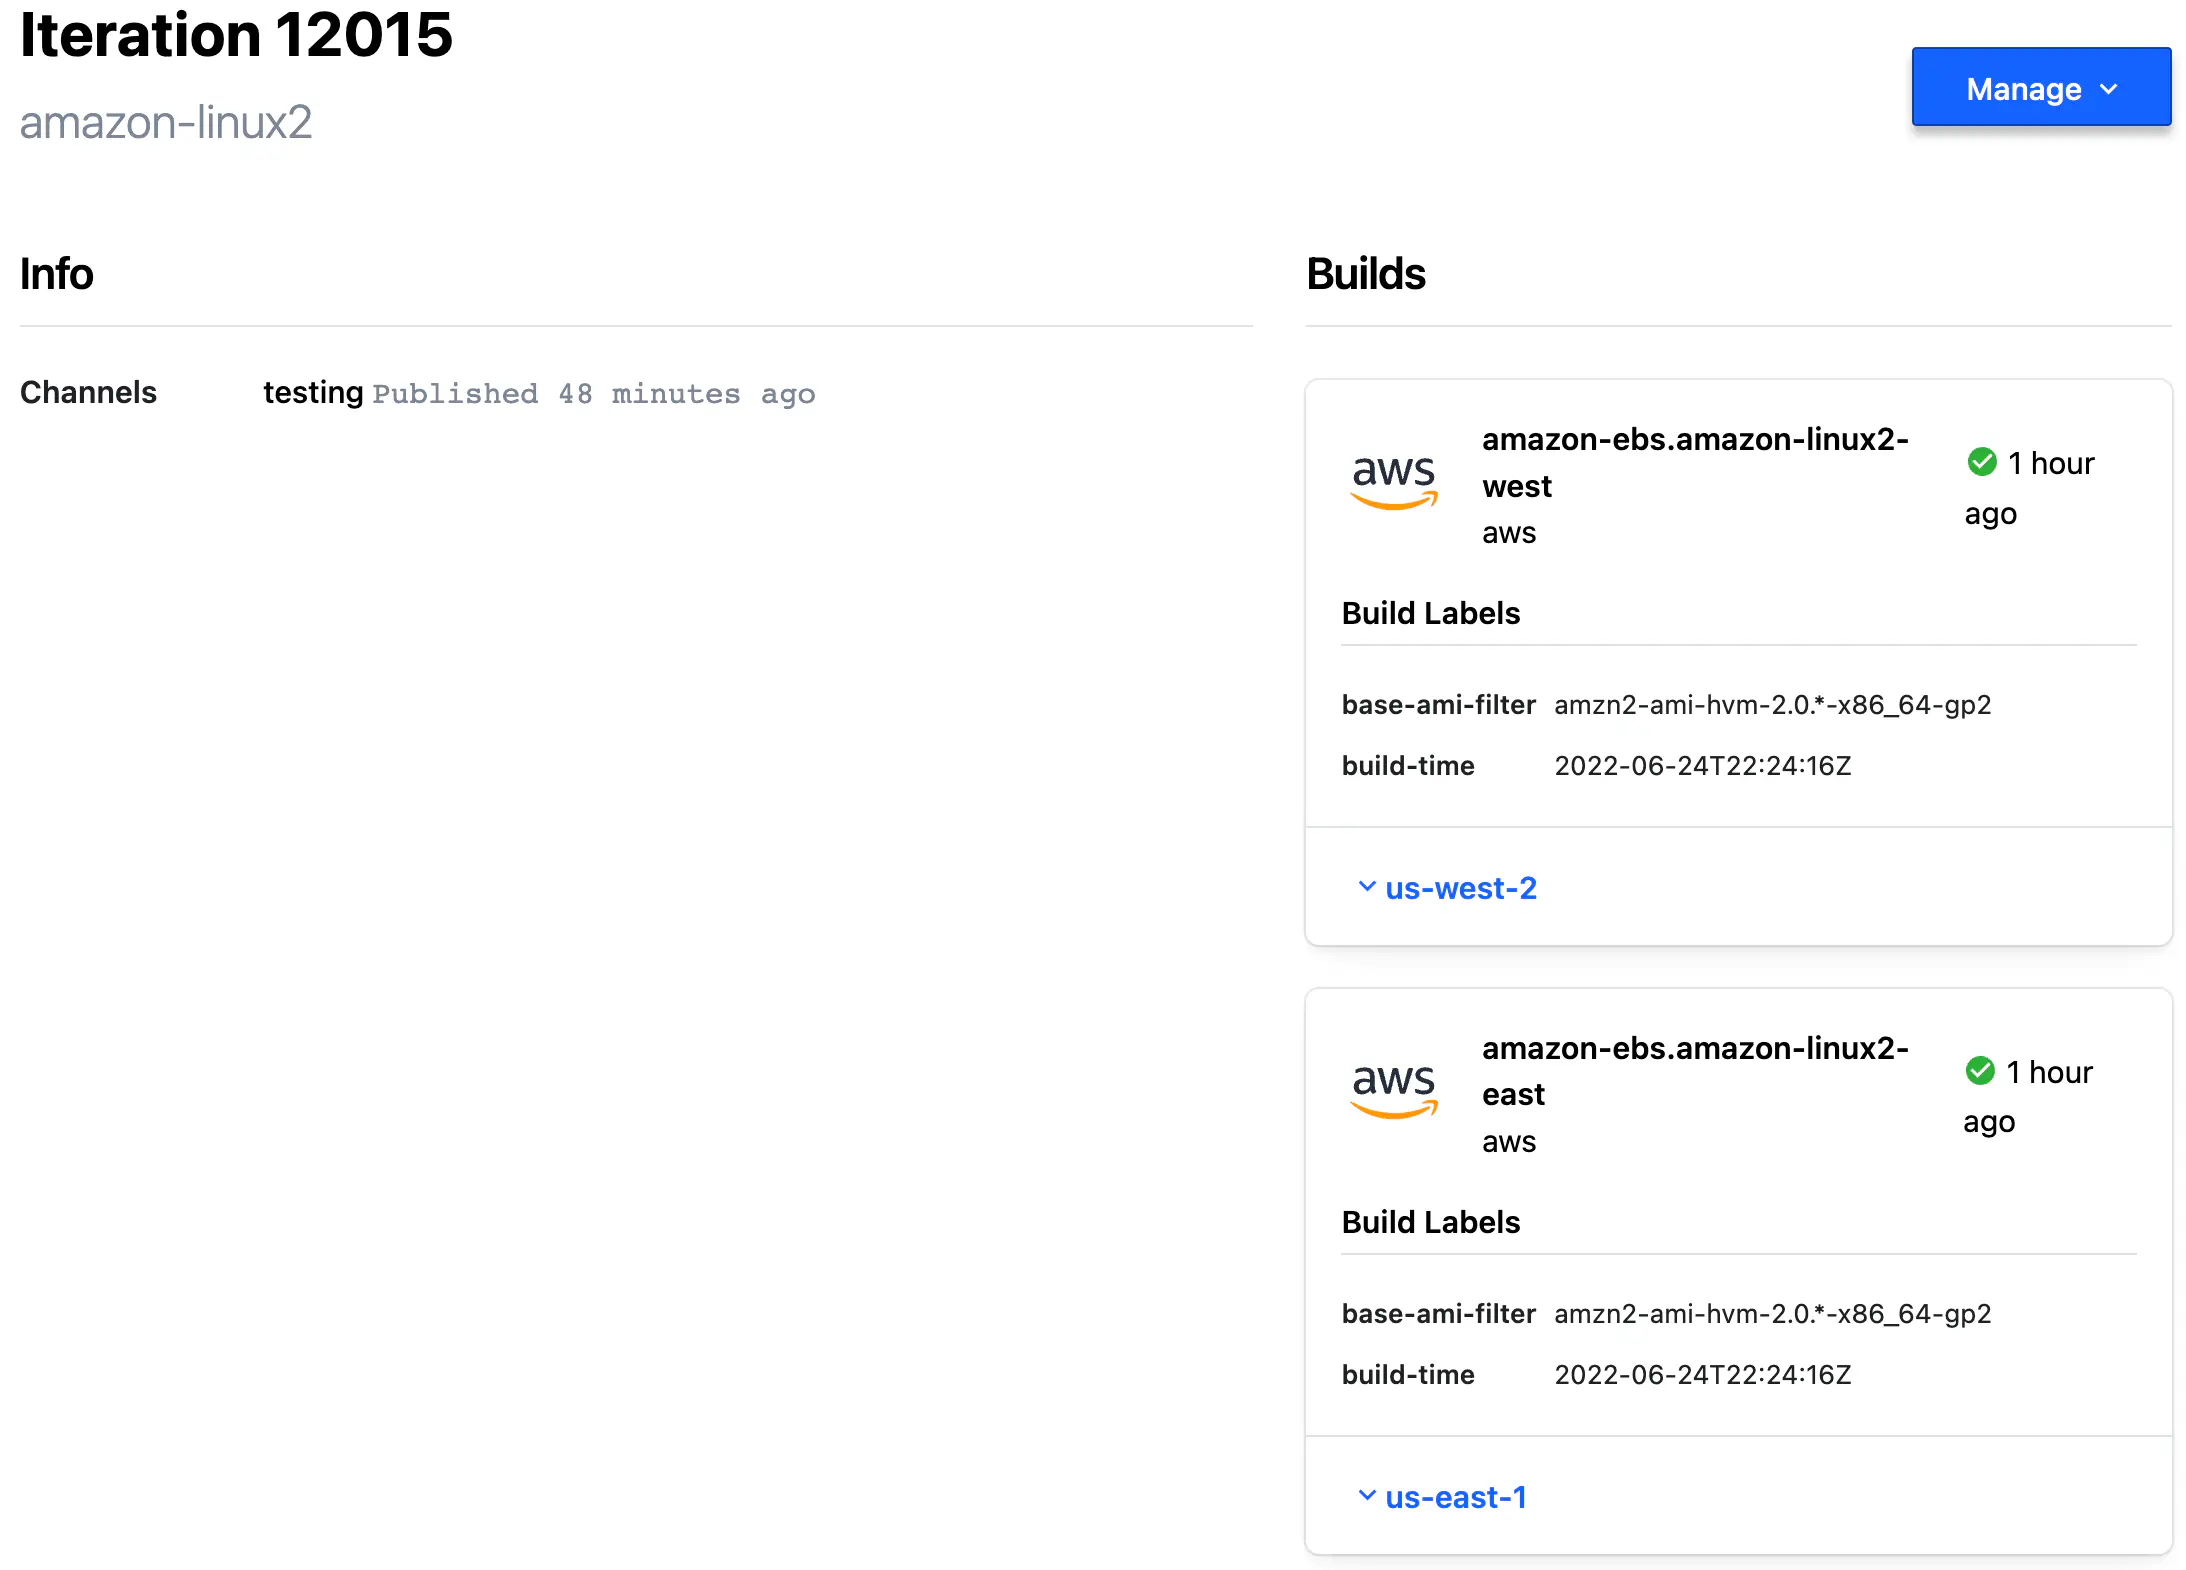Click the AWS logo on west build
The width and height of the screenshot is (2186, 1570).
1393,481
